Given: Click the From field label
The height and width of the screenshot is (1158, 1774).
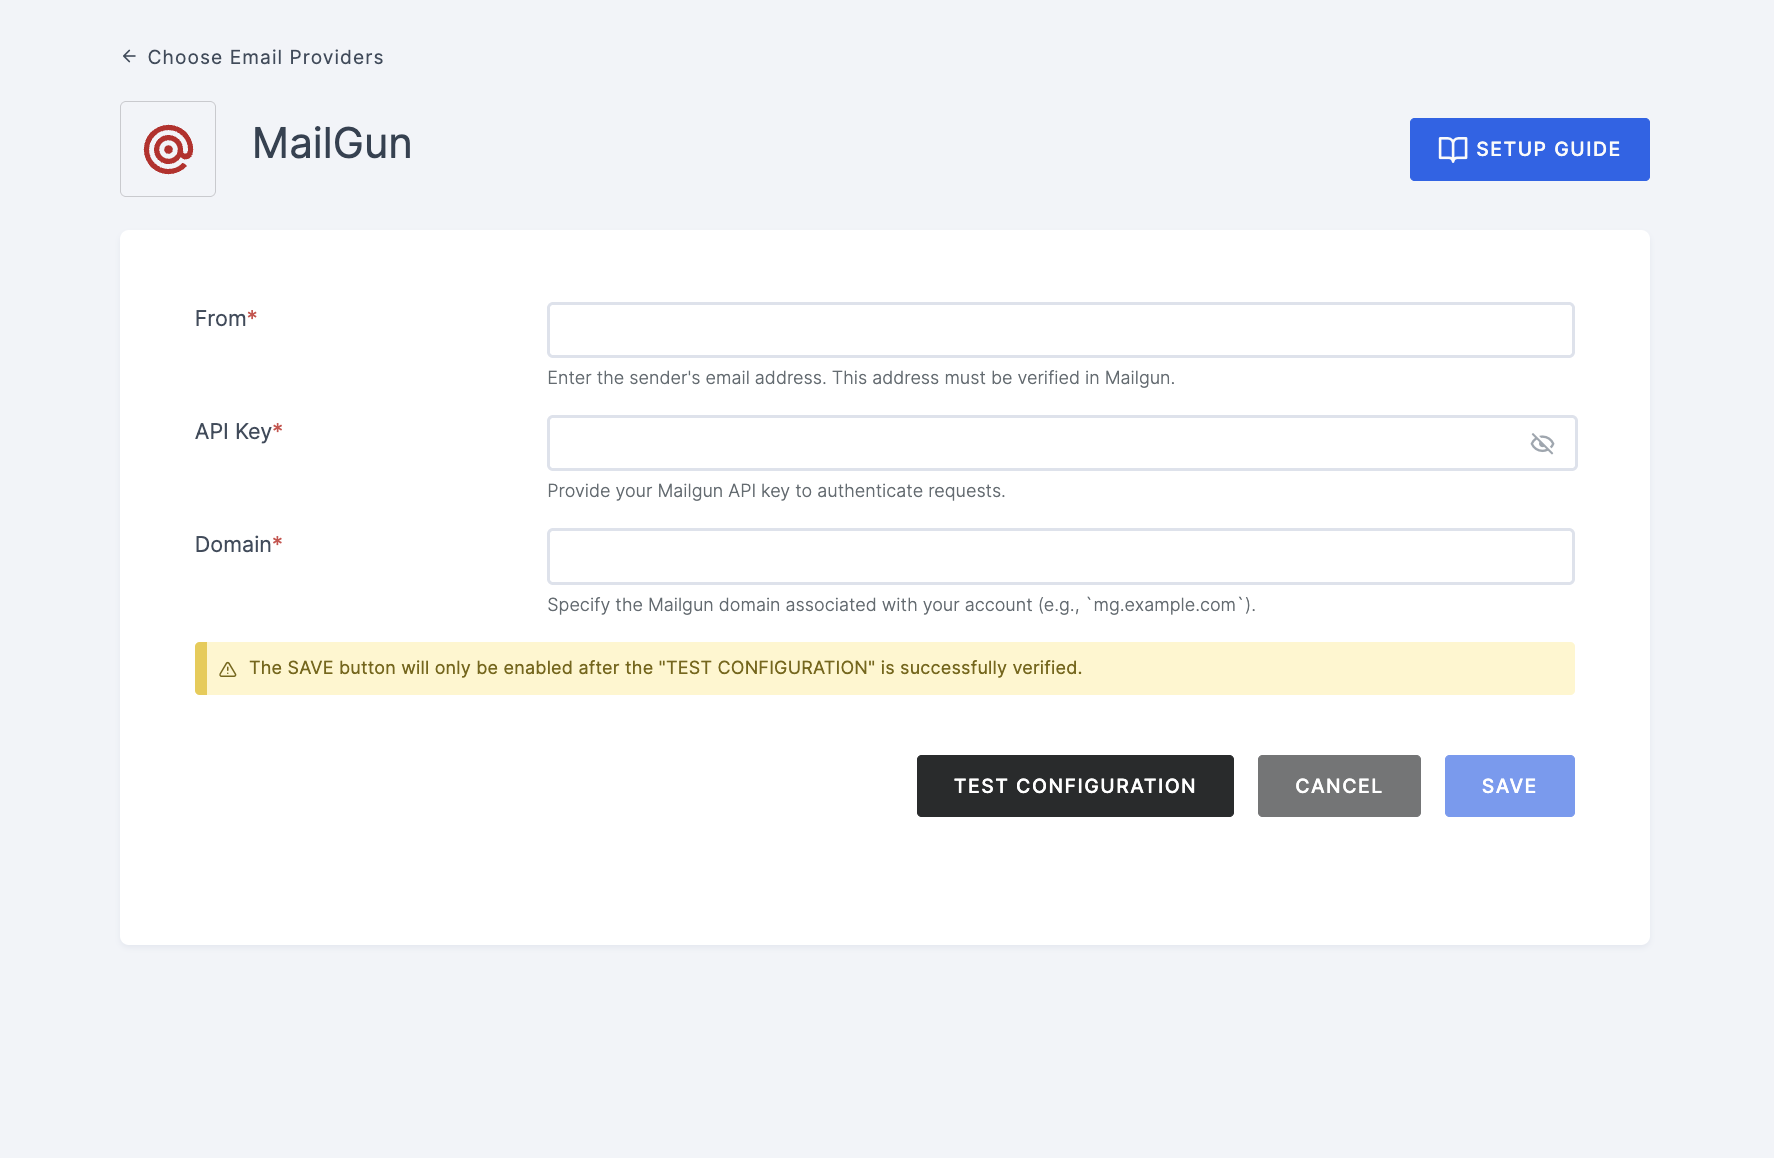Looking at the screenshot, I should tap(226, 318).
